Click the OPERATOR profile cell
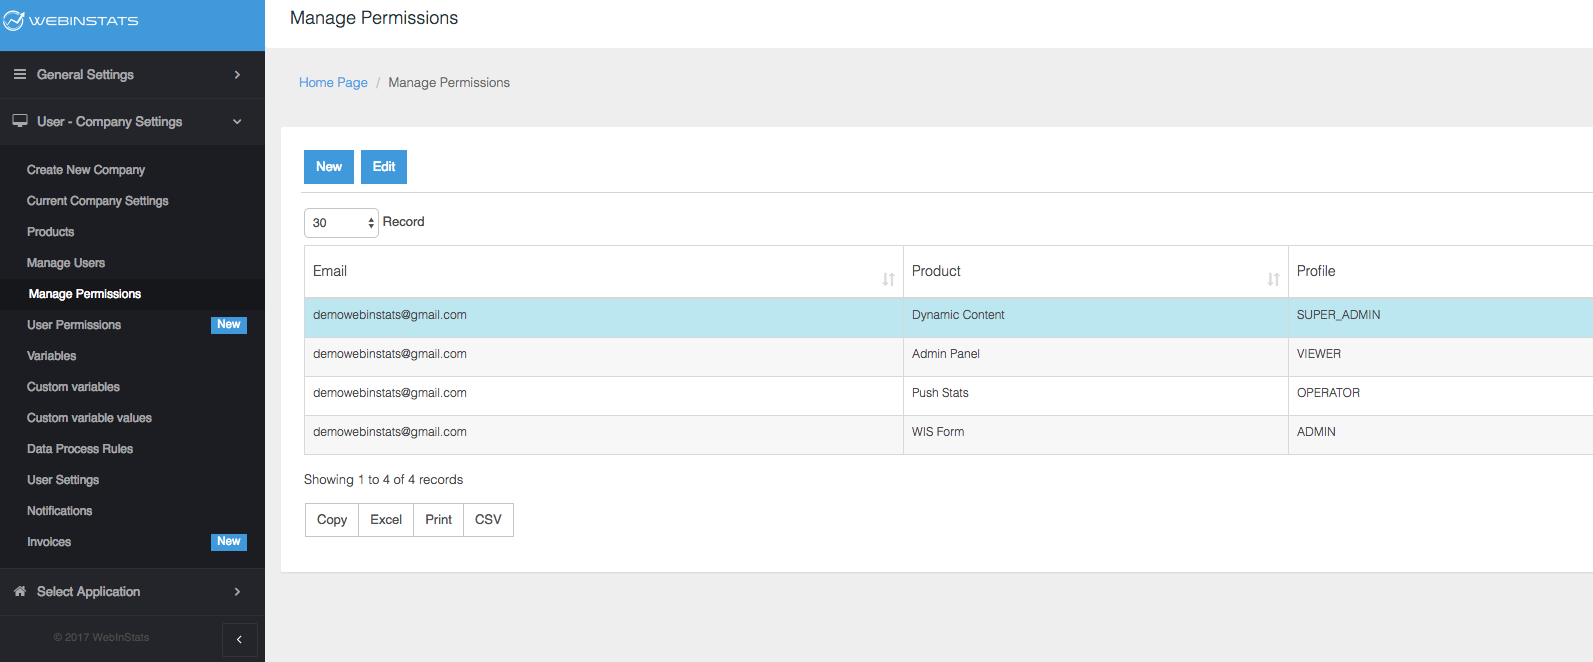 pyautogui.click(x=1441, y=396)
